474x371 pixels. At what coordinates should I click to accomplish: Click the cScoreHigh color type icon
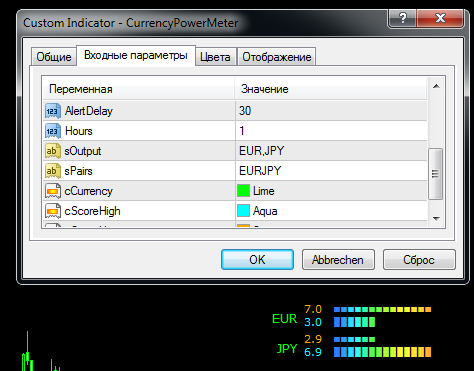(53, 211)
